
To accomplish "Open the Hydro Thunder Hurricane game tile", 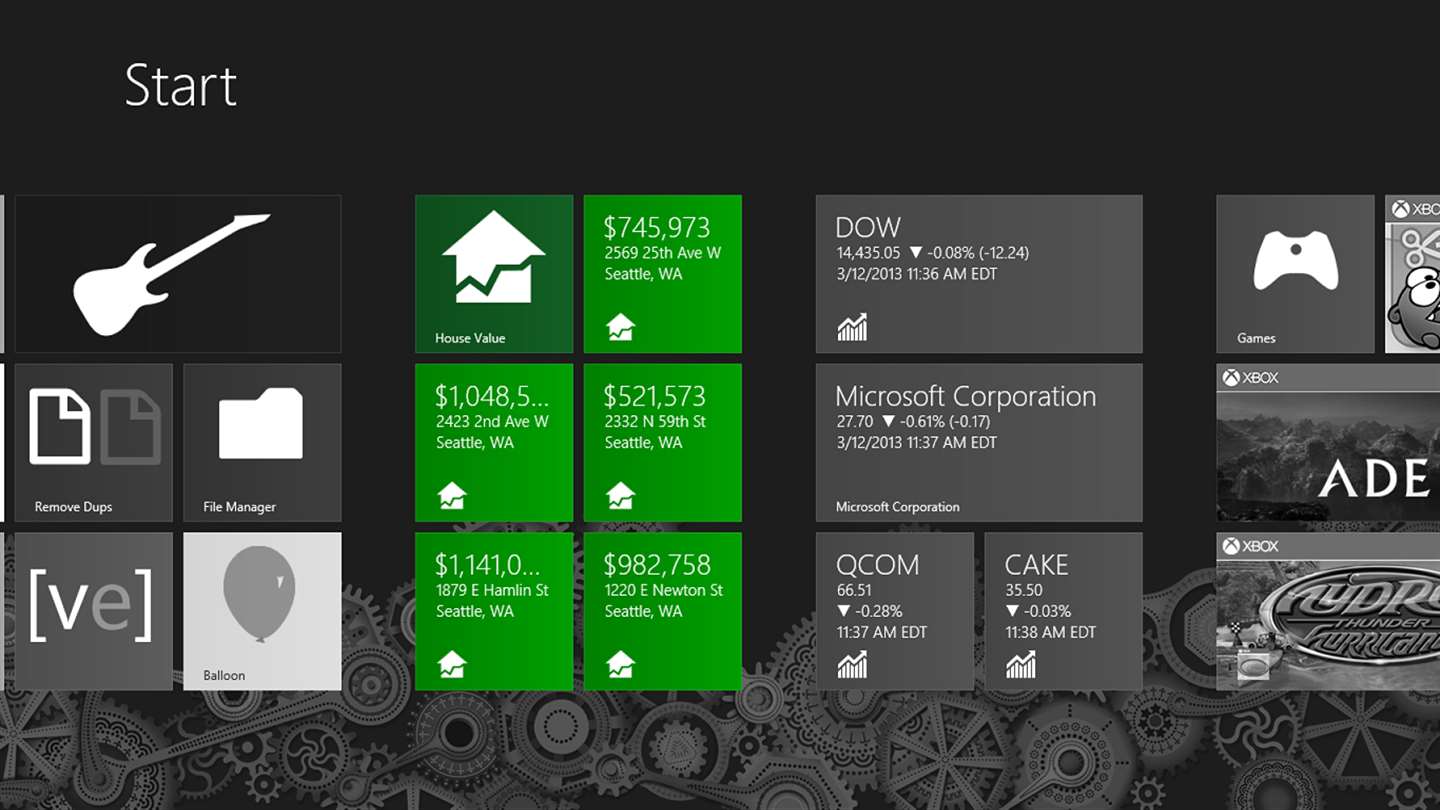I will click(1328, 611).
